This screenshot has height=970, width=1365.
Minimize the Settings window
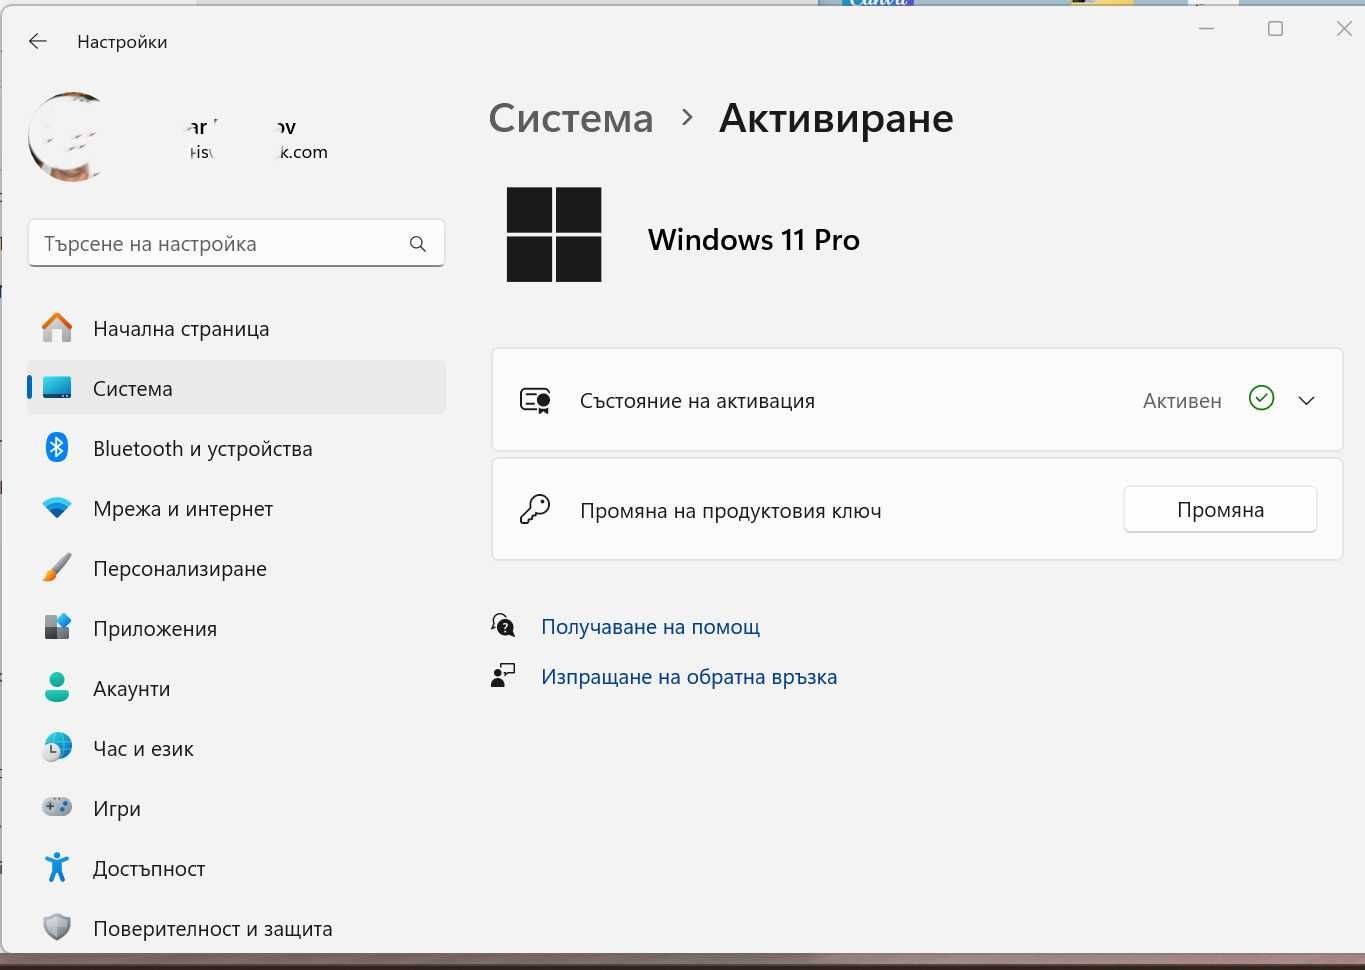(1207, 28)
